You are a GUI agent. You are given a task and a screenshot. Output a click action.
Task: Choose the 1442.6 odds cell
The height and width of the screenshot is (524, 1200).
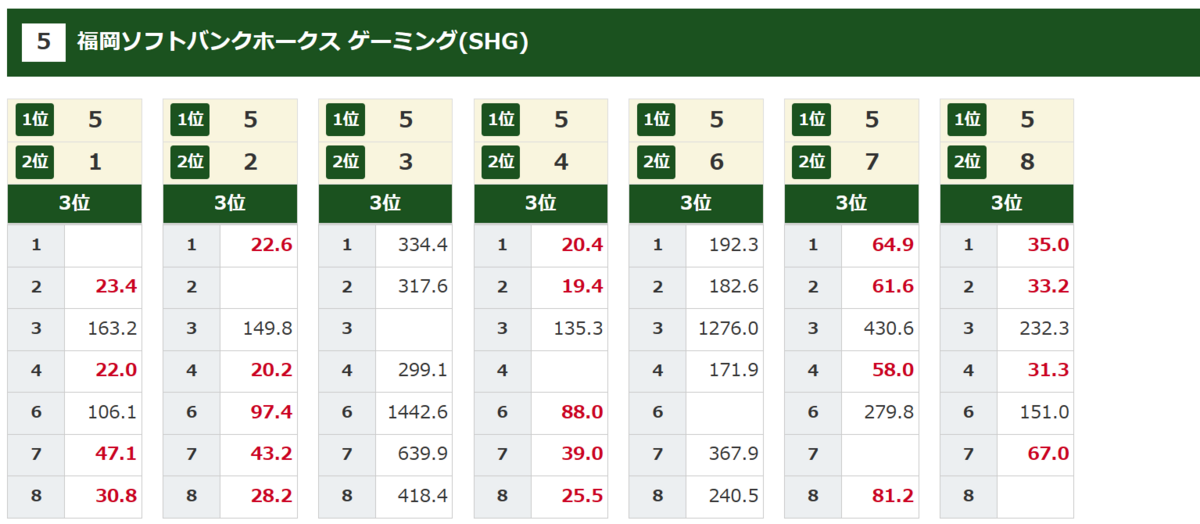pyautogui.click(x=414, y=412)
